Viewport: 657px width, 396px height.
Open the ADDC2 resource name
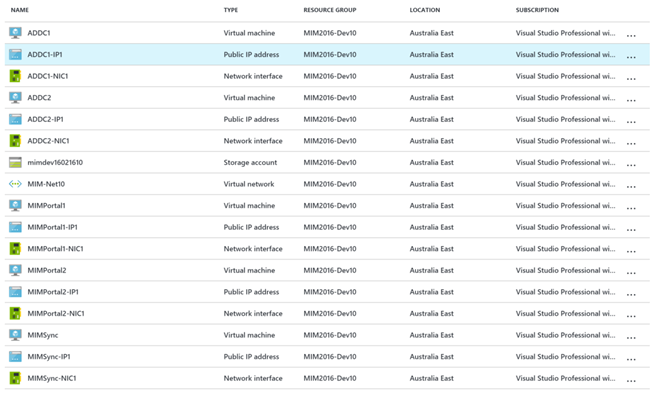click(39, 98)
